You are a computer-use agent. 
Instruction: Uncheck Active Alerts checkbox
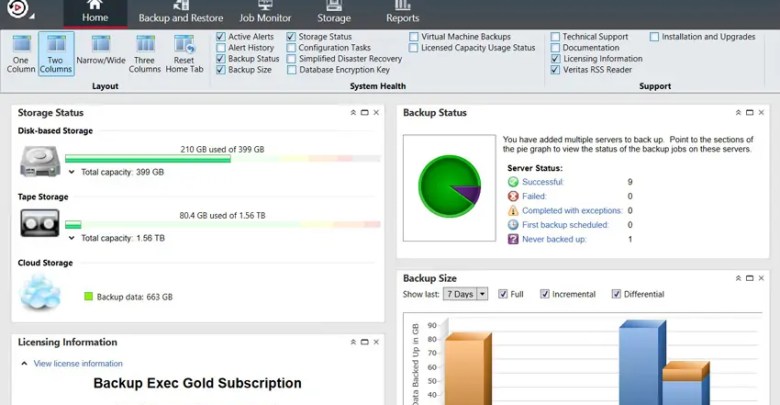pyautogui.click(x=221, y=37)
